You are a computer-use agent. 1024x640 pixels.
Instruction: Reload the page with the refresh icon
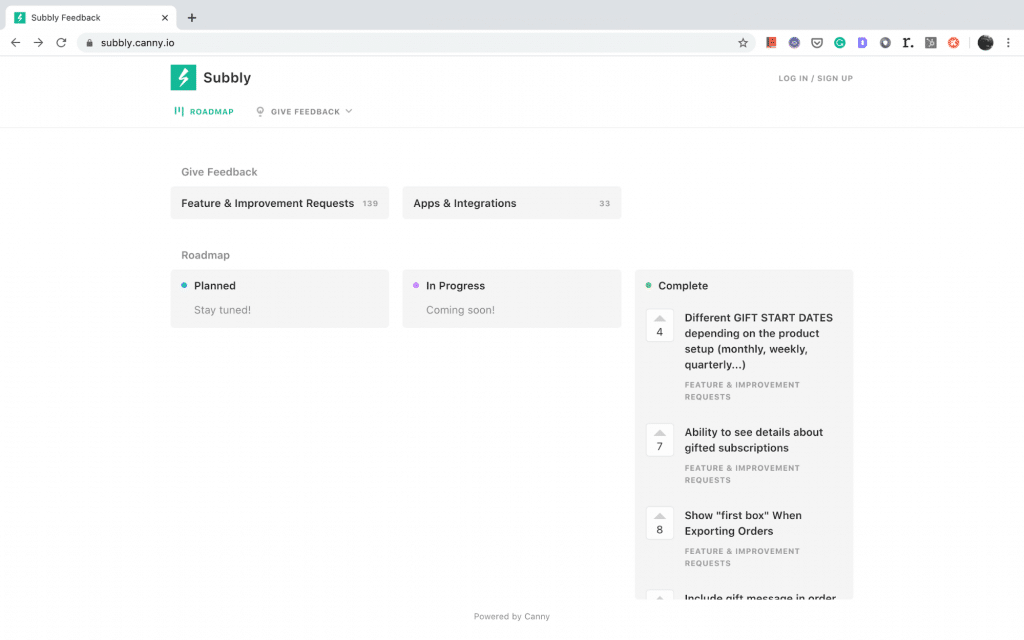[x=61, y=43]
